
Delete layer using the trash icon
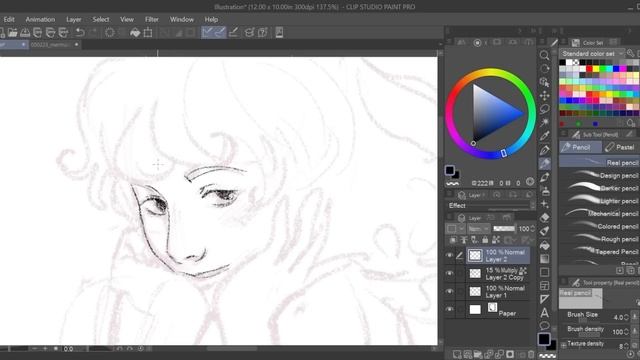point(531,354)
